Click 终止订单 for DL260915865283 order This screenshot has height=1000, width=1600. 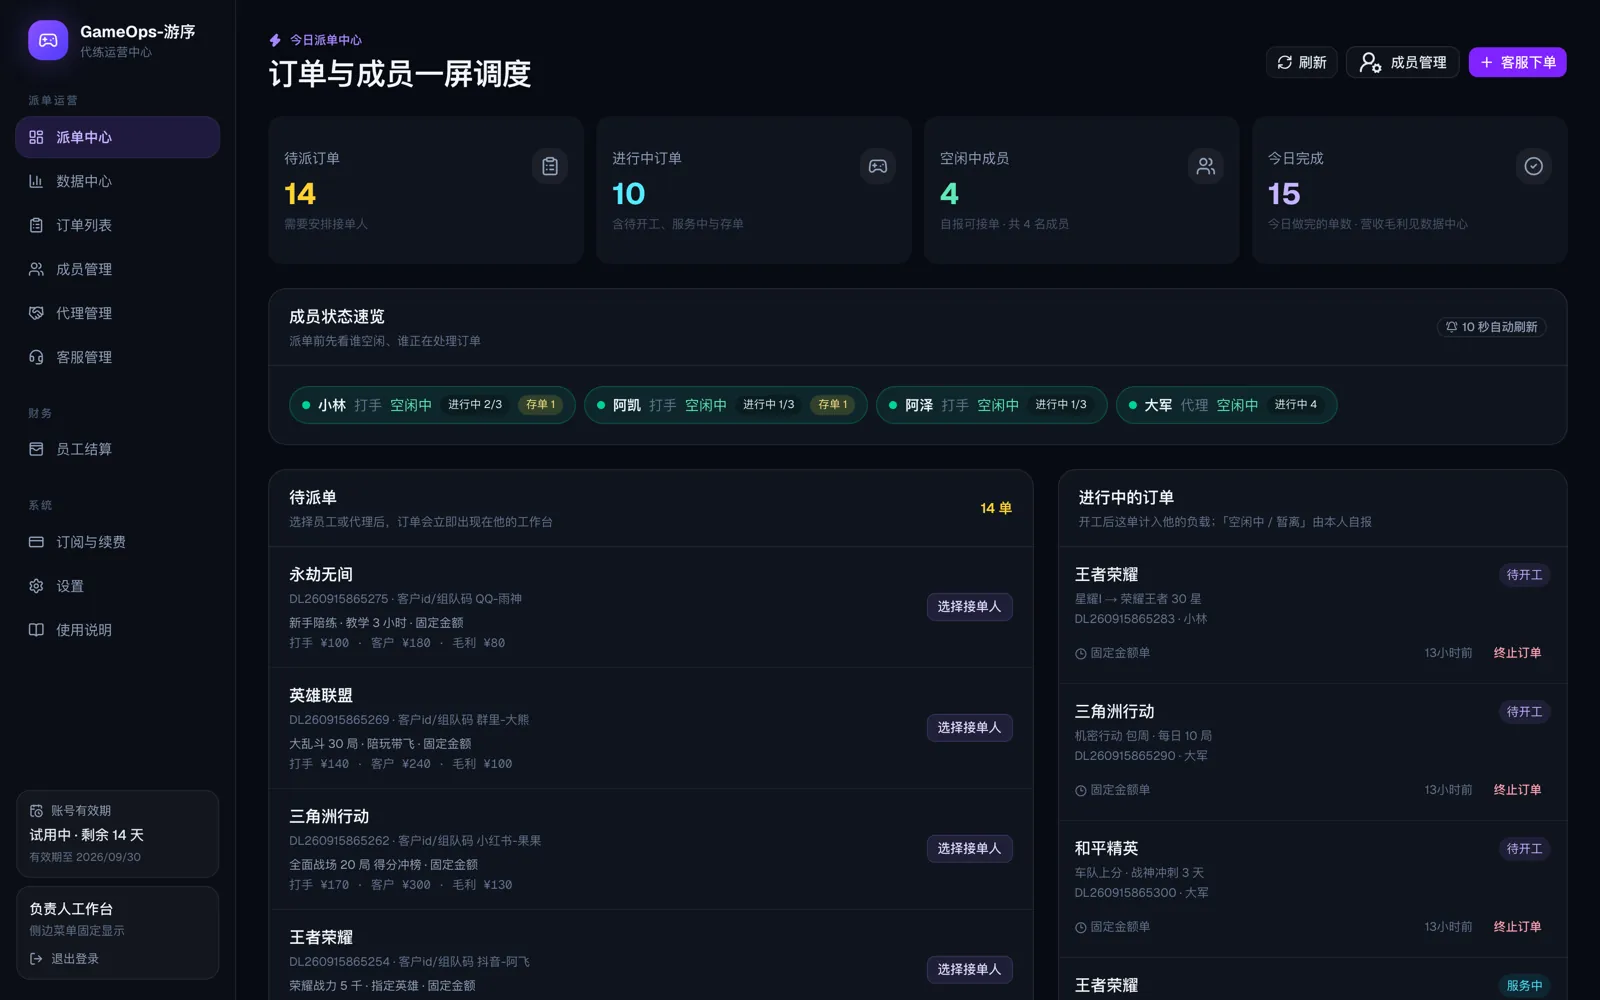(1517, 653)
